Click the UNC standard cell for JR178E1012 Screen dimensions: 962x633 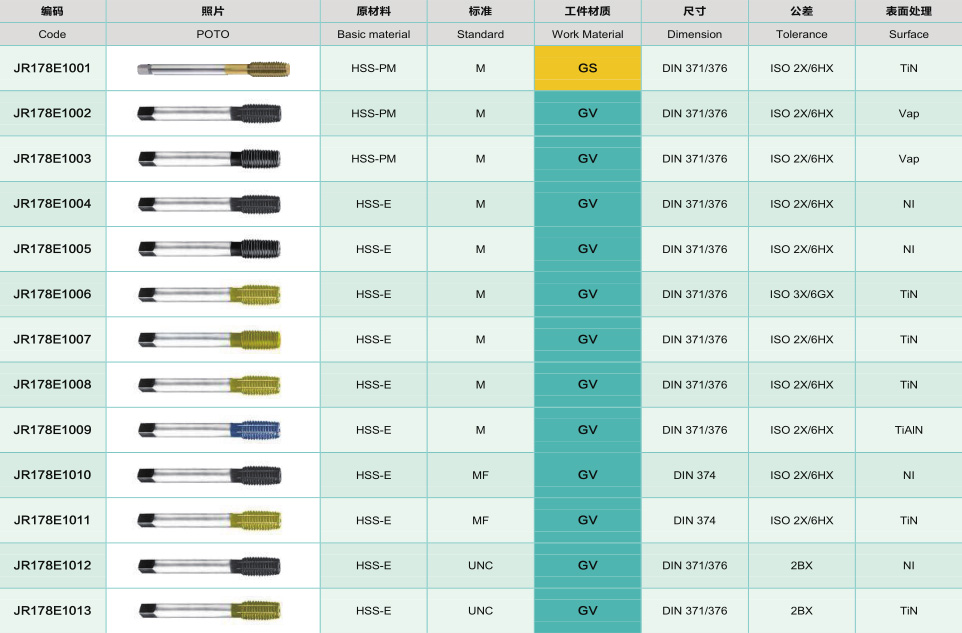(480, 565)
